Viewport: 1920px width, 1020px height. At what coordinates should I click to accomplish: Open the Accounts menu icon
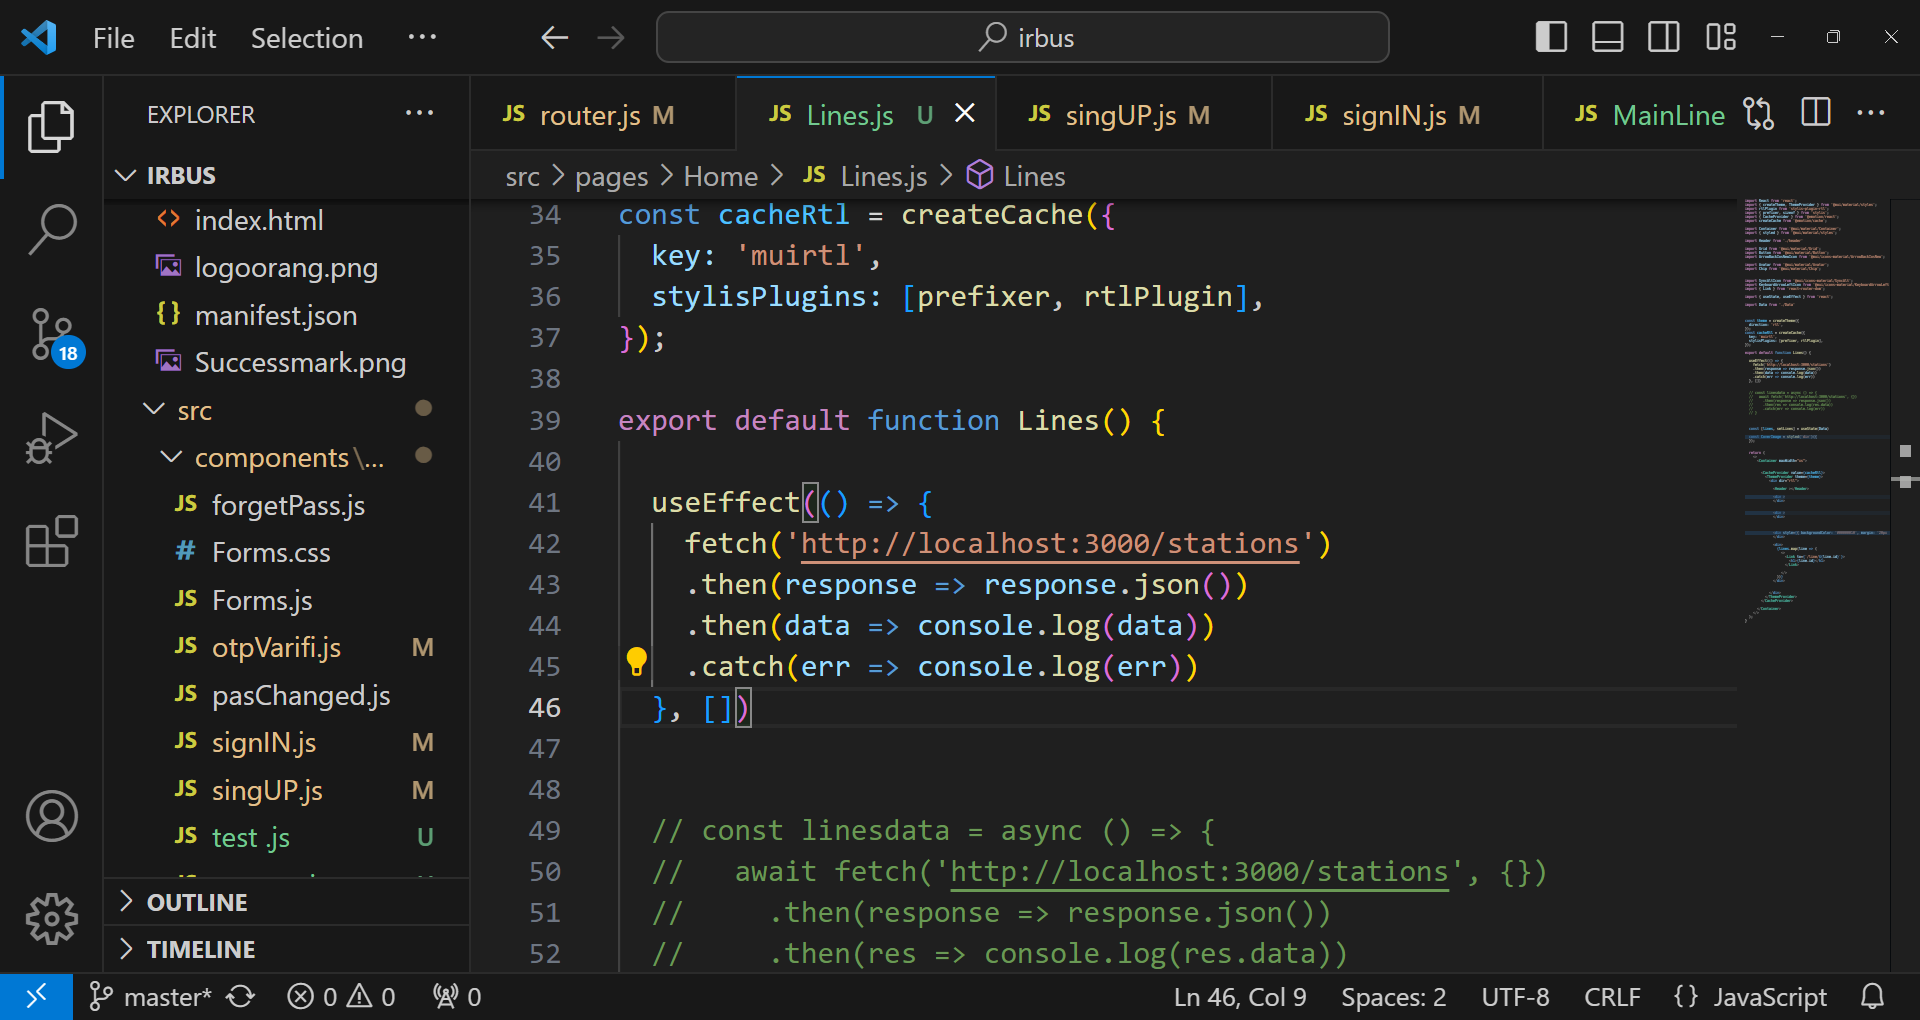[52, 816]
